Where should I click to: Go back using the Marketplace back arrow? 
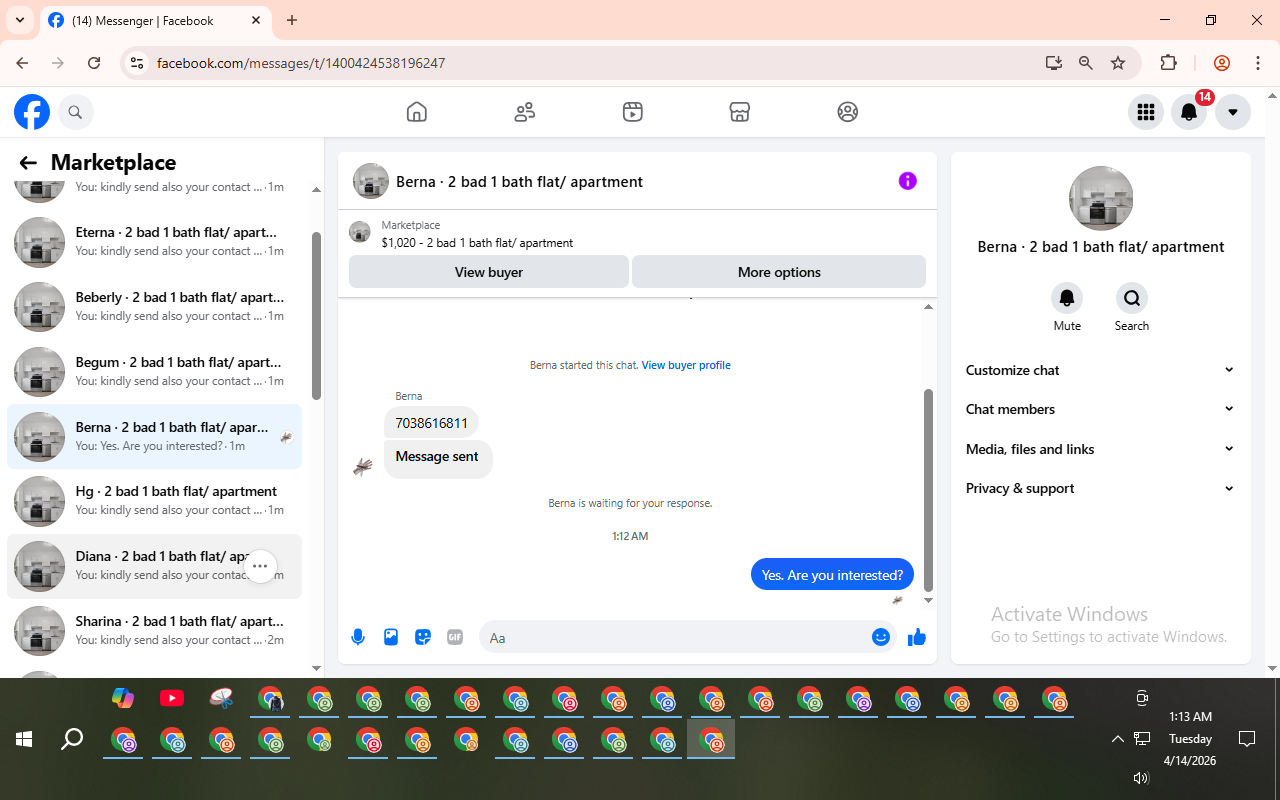pos(28,163)
